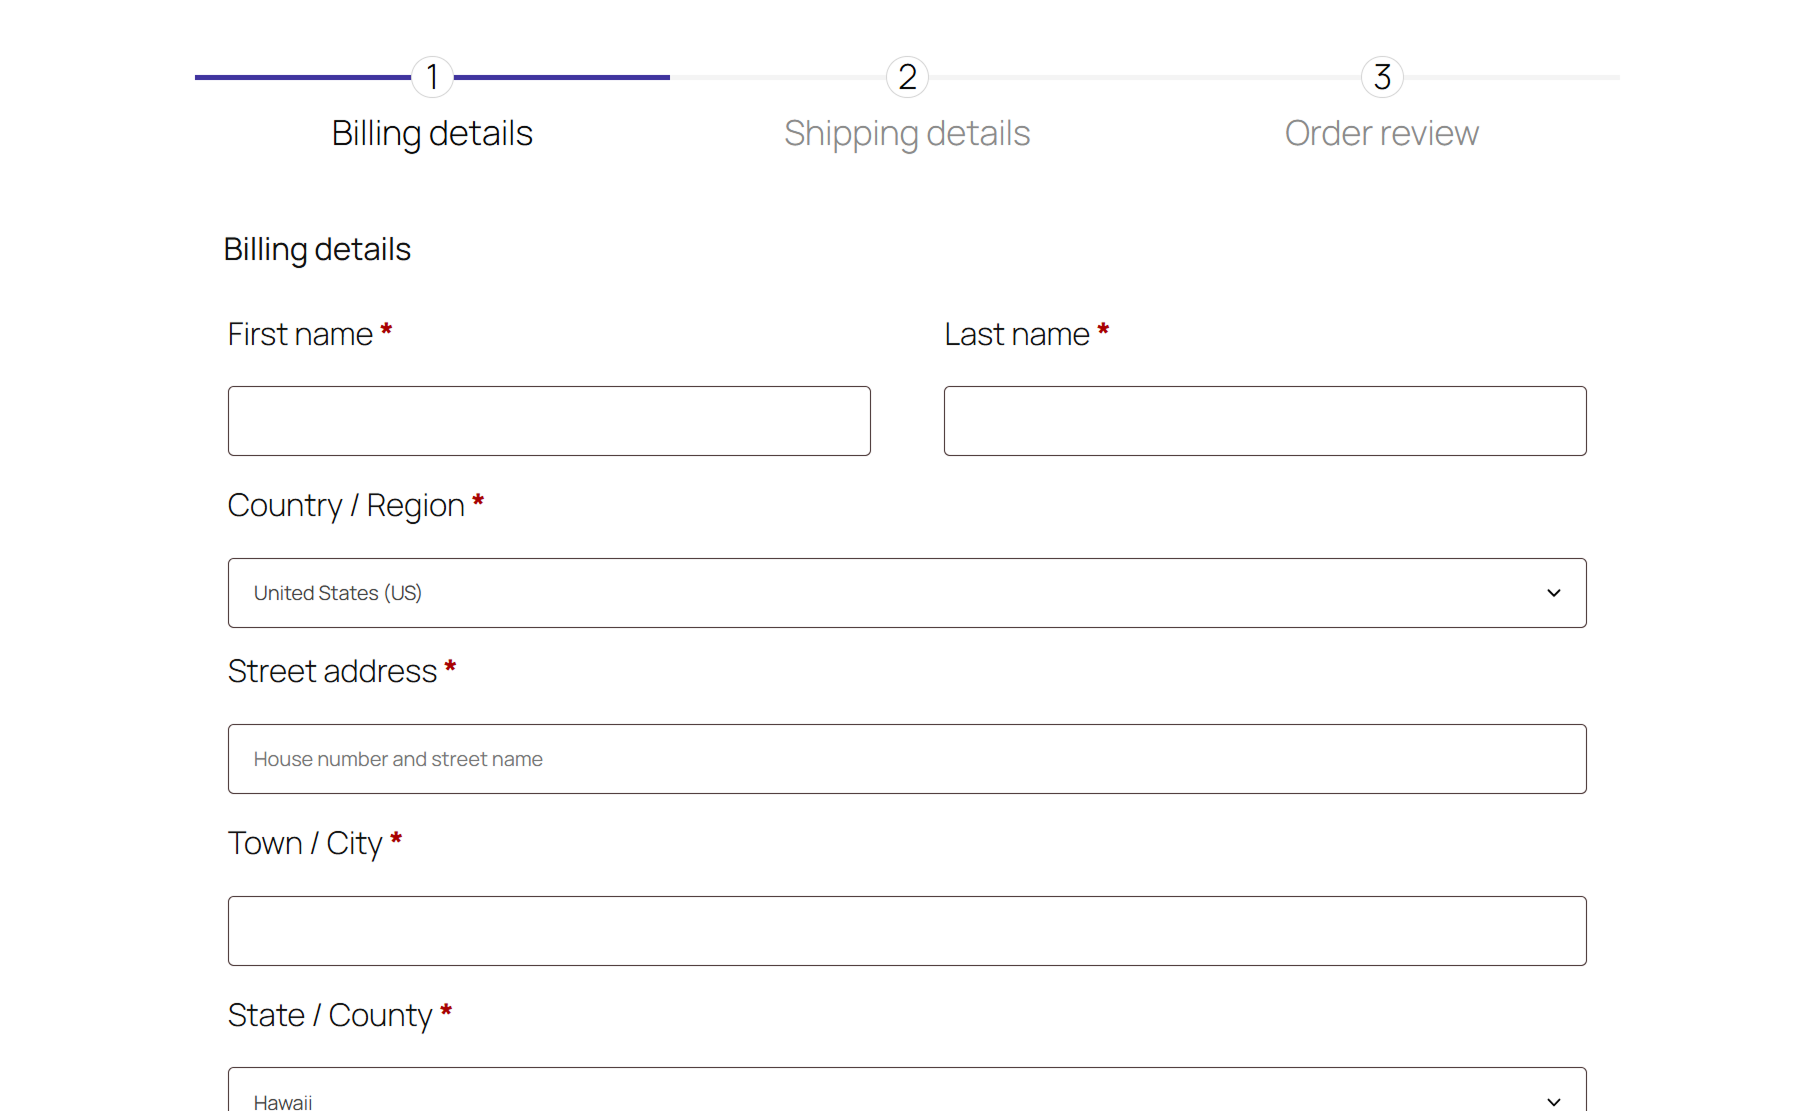Click the Country / Region chevron arrow

click(x=1553, y=593)
